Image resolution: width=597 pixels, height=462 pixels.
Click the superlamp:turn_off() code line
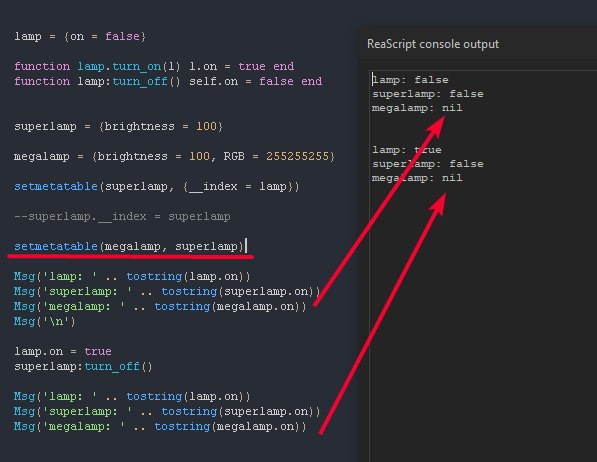coord(83,366)
